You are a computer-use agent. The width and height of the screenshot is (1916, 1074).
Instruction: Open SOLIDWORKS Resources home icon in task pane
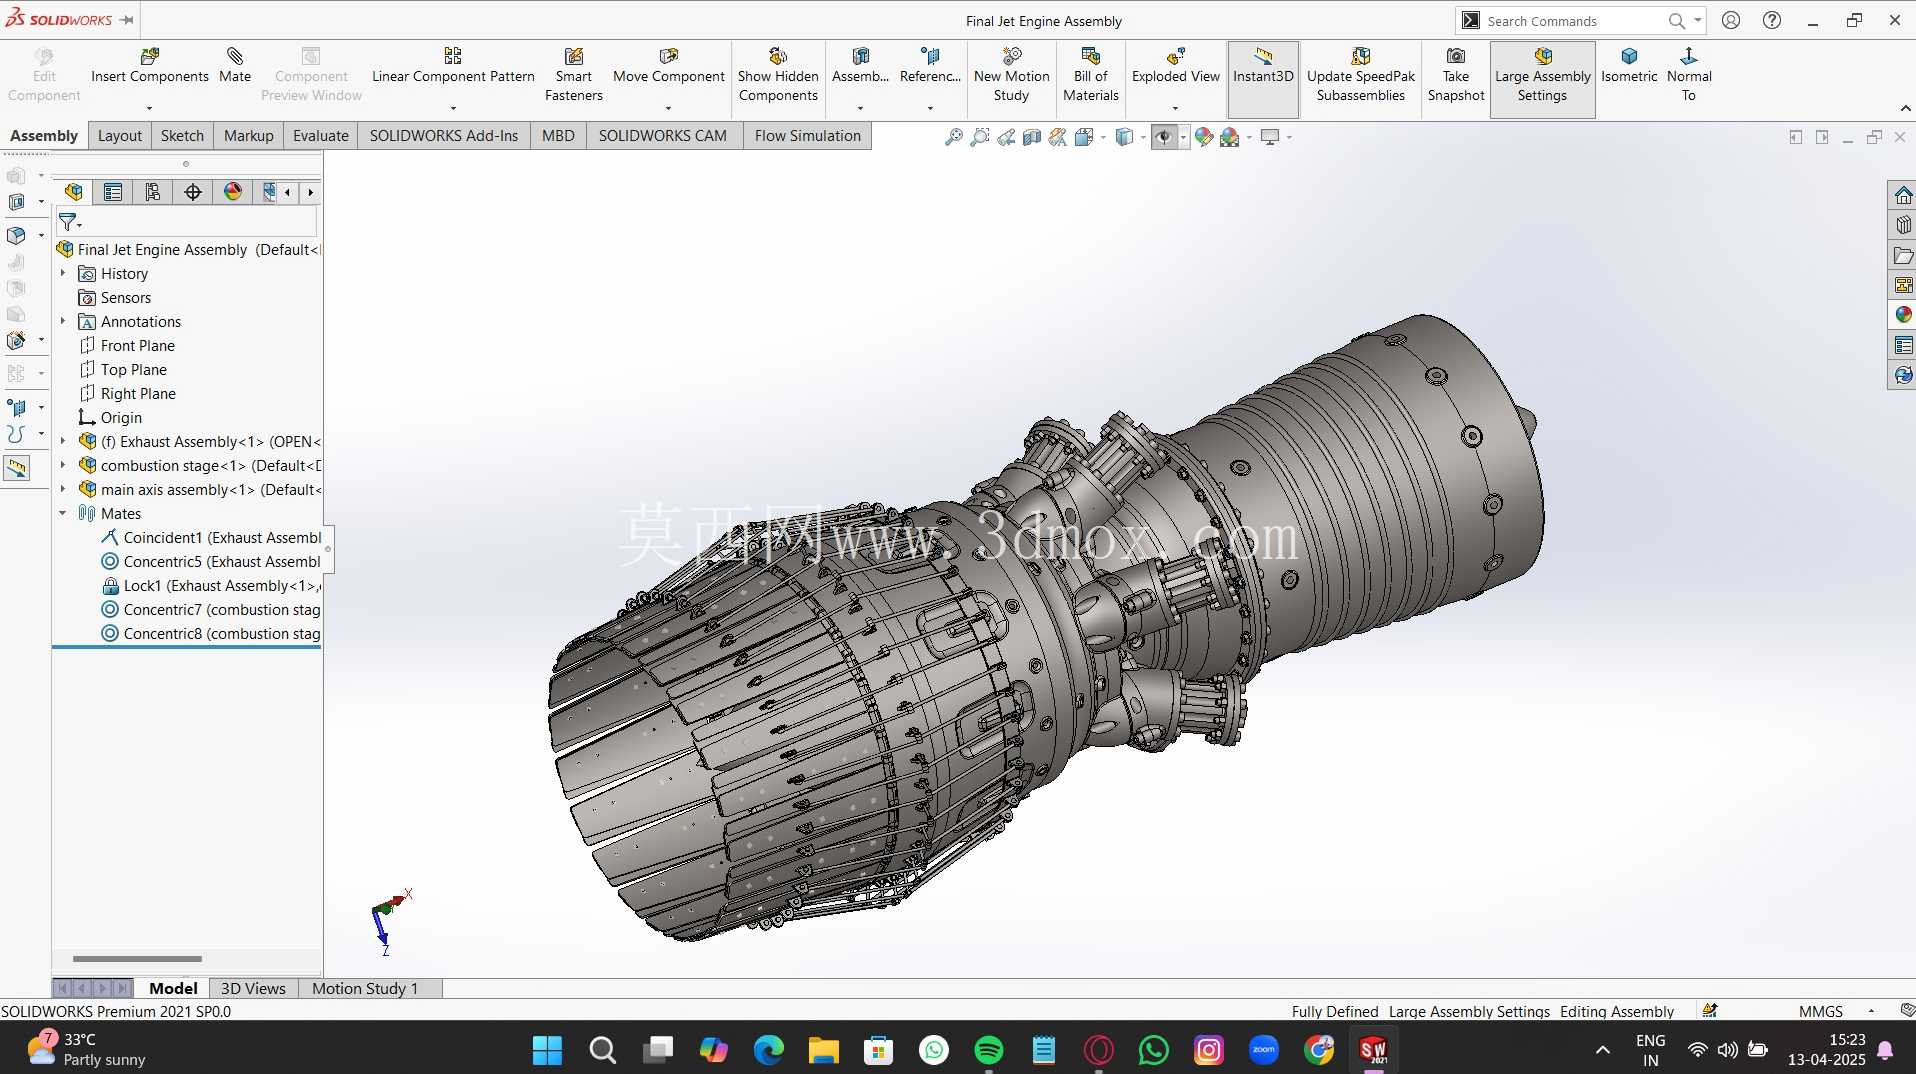tap(1903, 195)
